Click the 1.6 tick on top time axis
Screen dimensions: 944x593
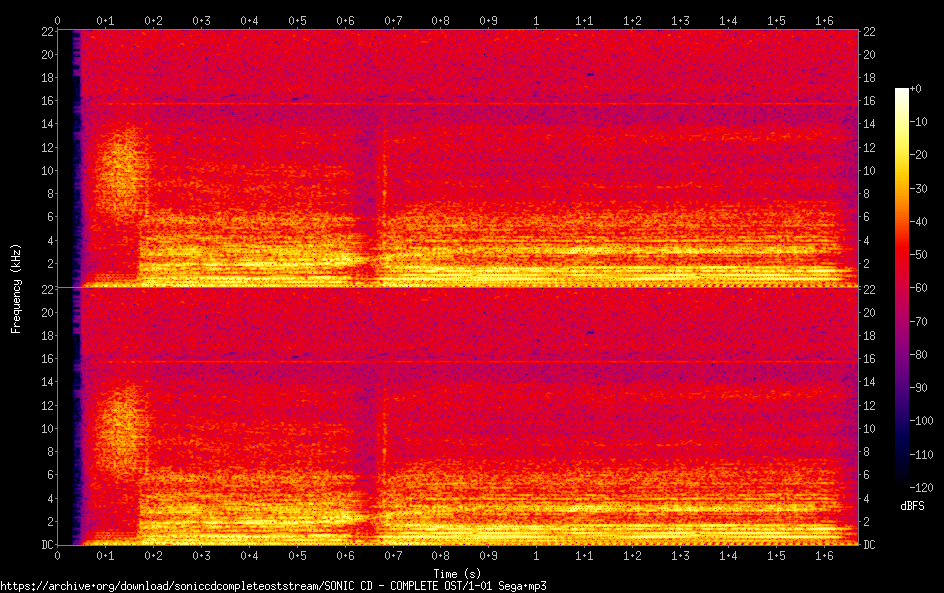click(825, 20)
